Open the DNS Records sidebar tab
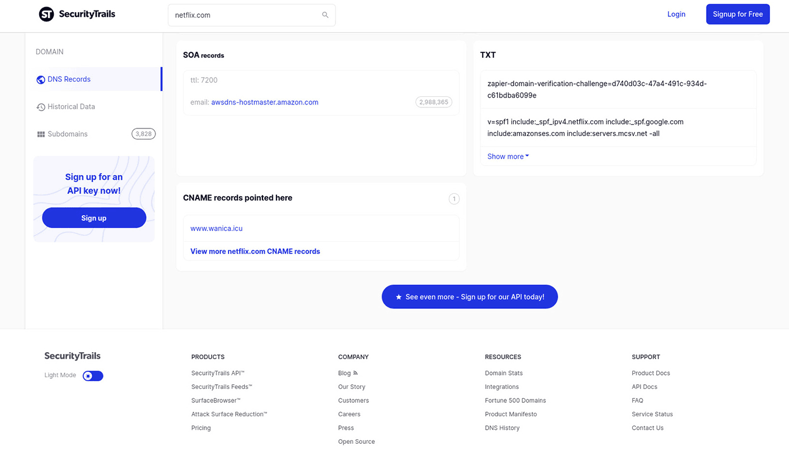This screenshot has width=789, height=452. (x=94, y=79)
